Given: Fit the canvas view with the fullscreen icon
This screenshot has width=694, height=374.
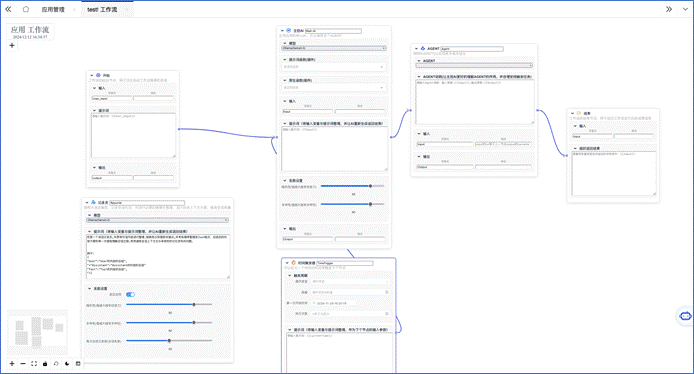Looking at the screenshot, I should tap(34, 363).
